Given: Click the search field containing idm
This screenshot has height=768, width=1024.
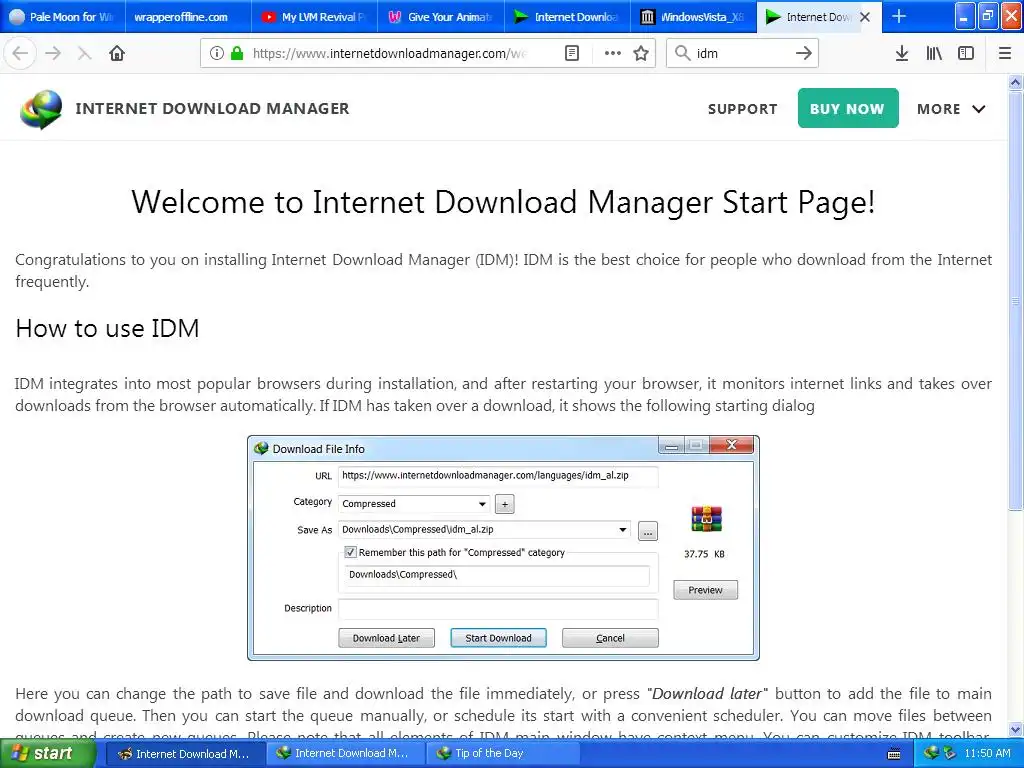Looking at the screenshot, I should 742,54.
